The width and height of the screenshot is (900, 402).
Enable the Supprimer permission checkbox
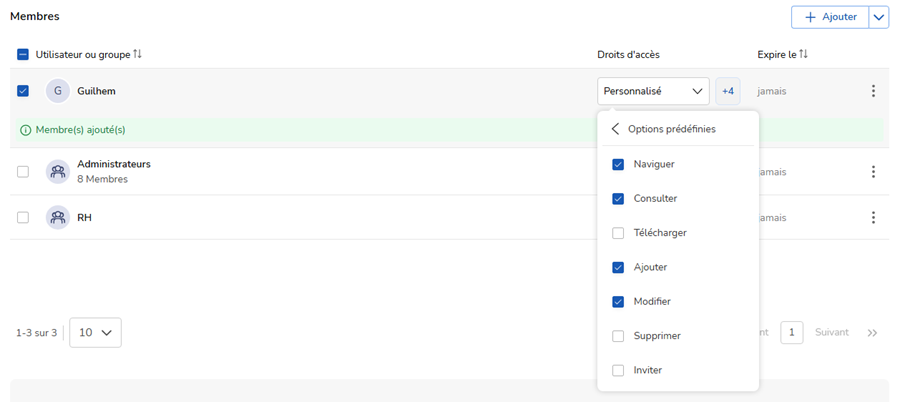coord(618,336)
